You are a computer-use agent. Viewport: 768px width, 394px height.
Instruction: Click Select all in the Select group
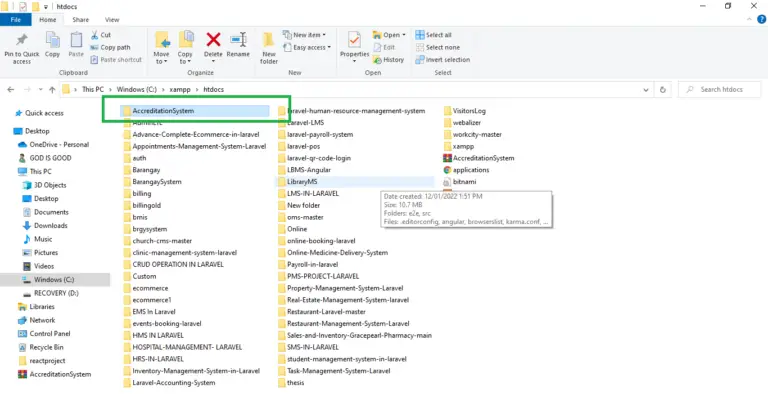tap(433, 35)
